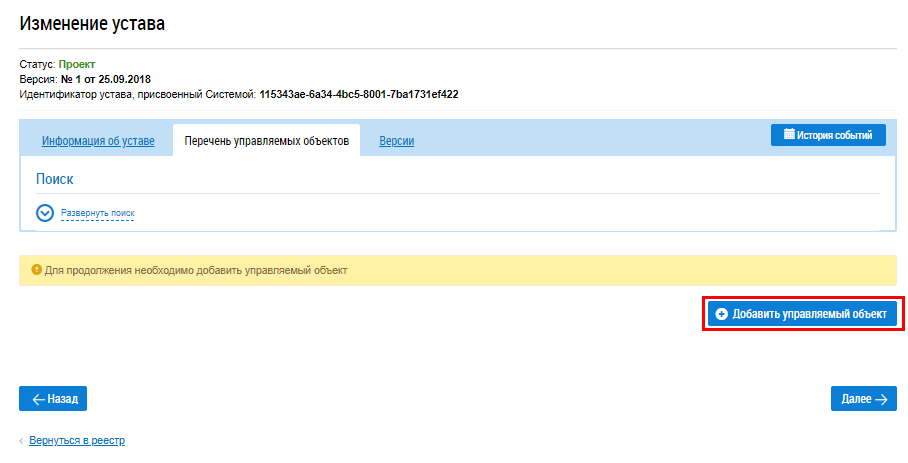The height and width of the screenshot is (463, 908).
Task: Proceed with the Далее button
Action: 863,399
